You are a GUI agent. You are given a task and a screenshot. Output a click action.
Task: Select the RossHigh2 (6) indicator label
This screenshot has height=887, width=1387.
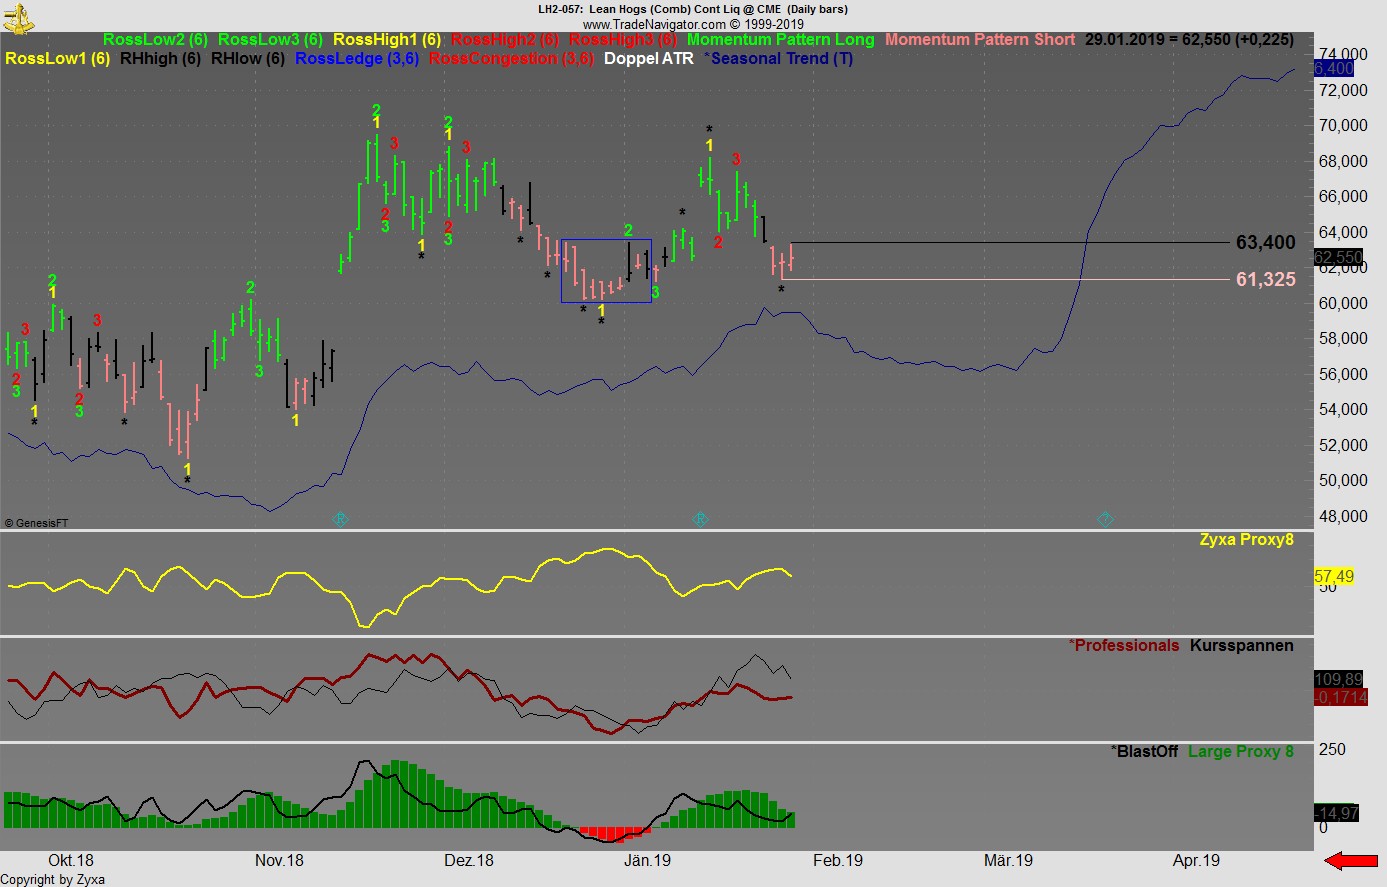point(505,40)
